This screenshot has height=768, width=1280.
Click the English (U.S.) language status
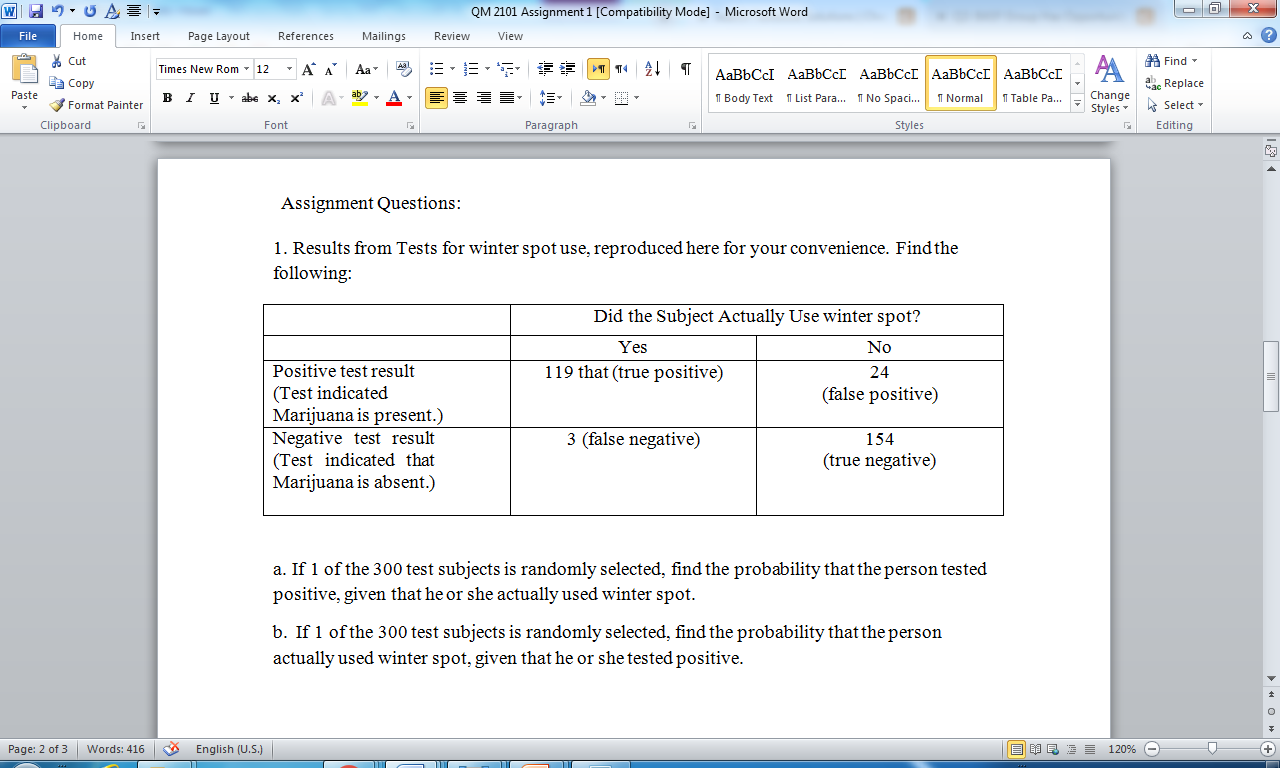(x=230, y=749)
